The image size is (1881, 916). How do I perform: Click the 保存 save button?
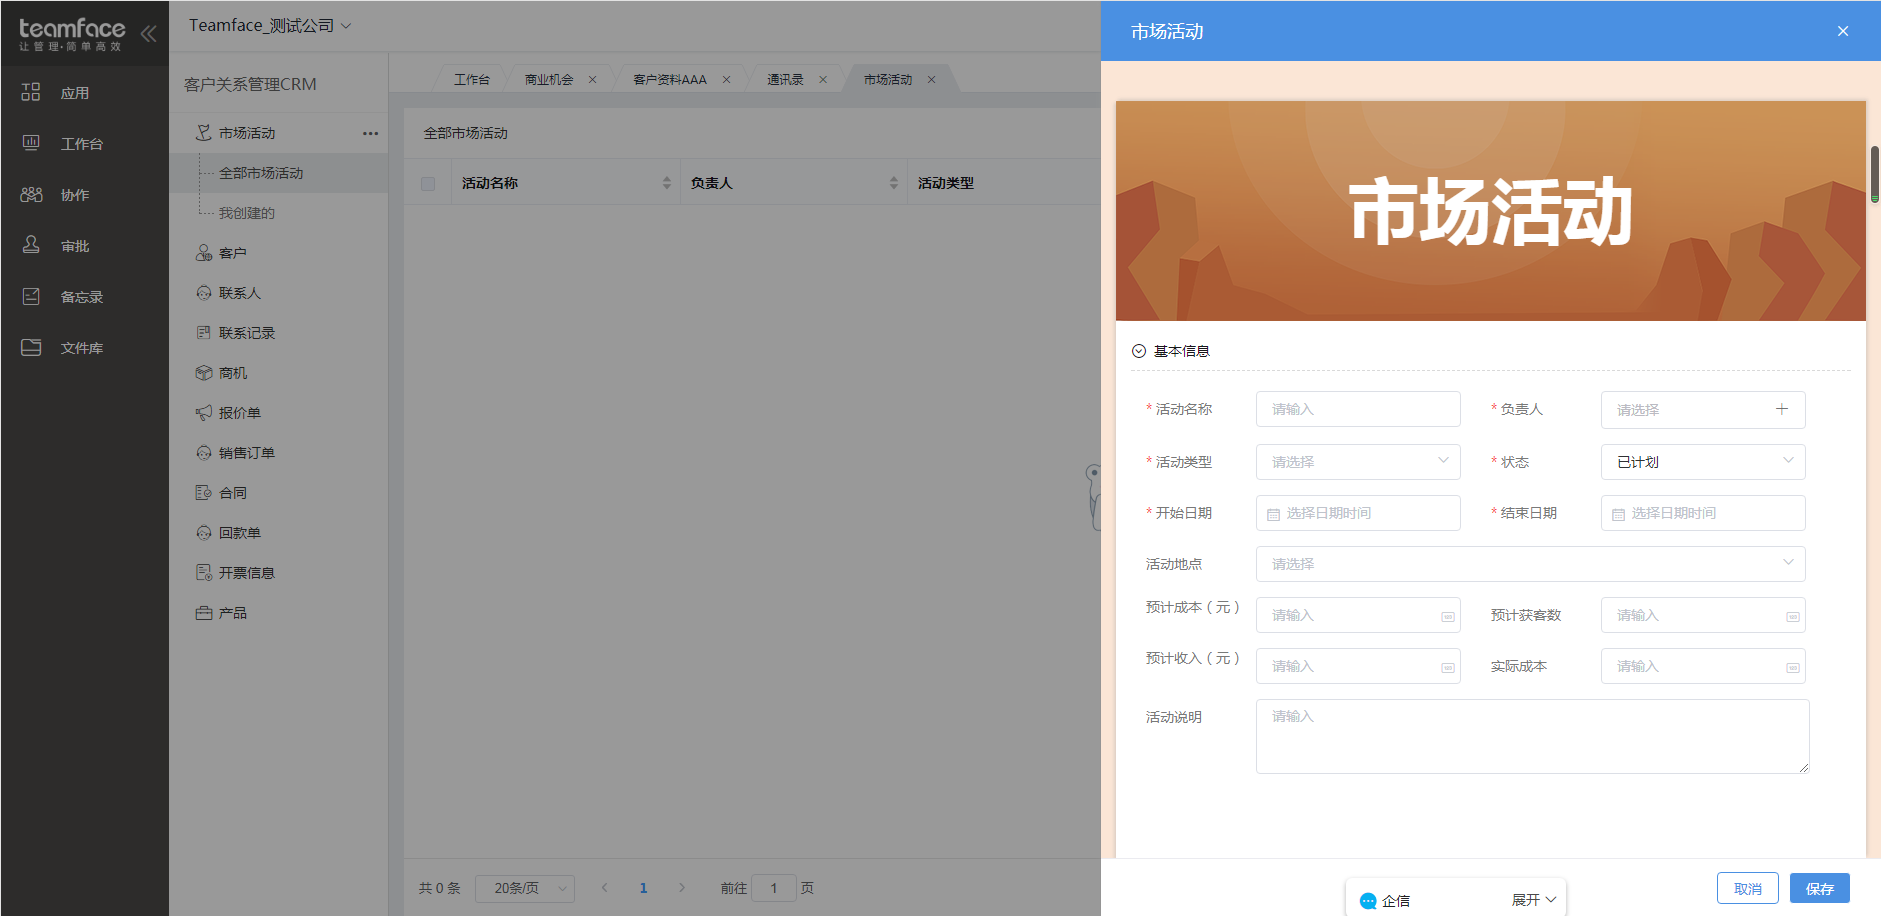(x=1819, y=888)
